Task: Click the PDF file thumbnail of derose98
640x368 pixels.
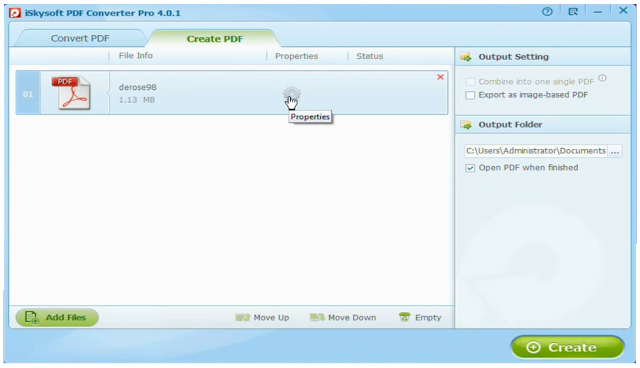Action: (x=71, y=93)
